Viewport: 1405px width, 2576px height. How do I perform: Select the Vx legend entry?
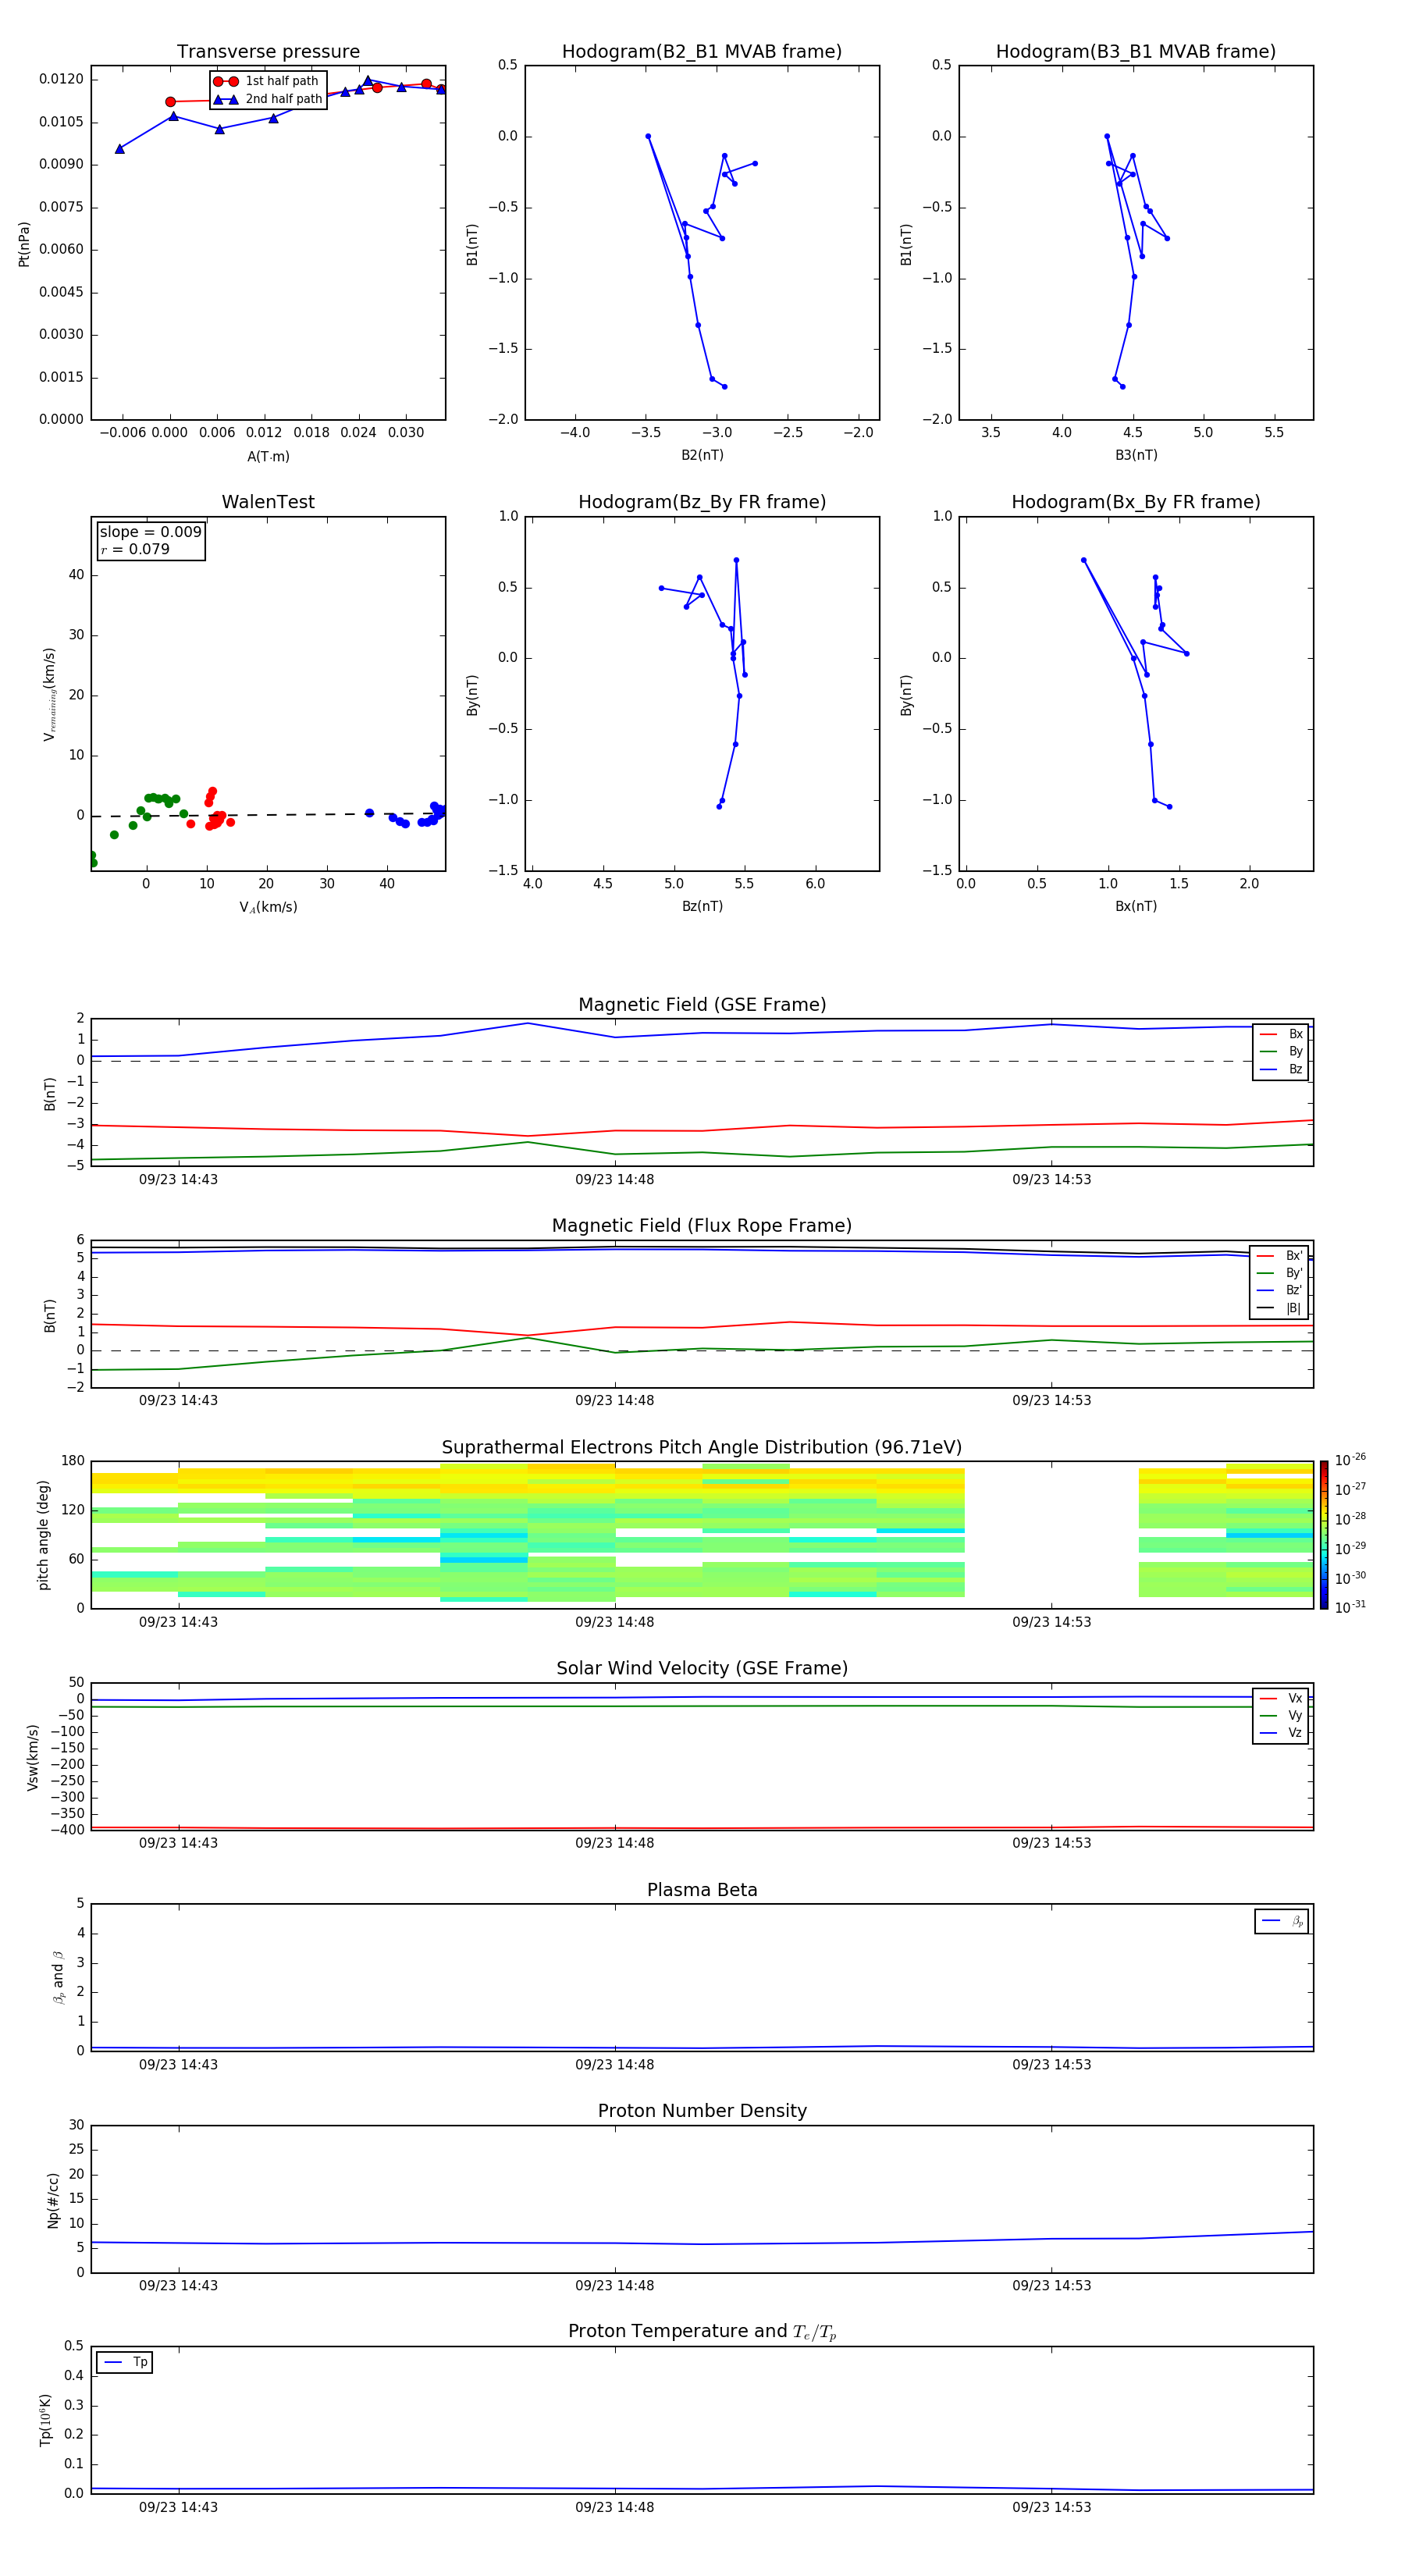tap(1281, 1698)
